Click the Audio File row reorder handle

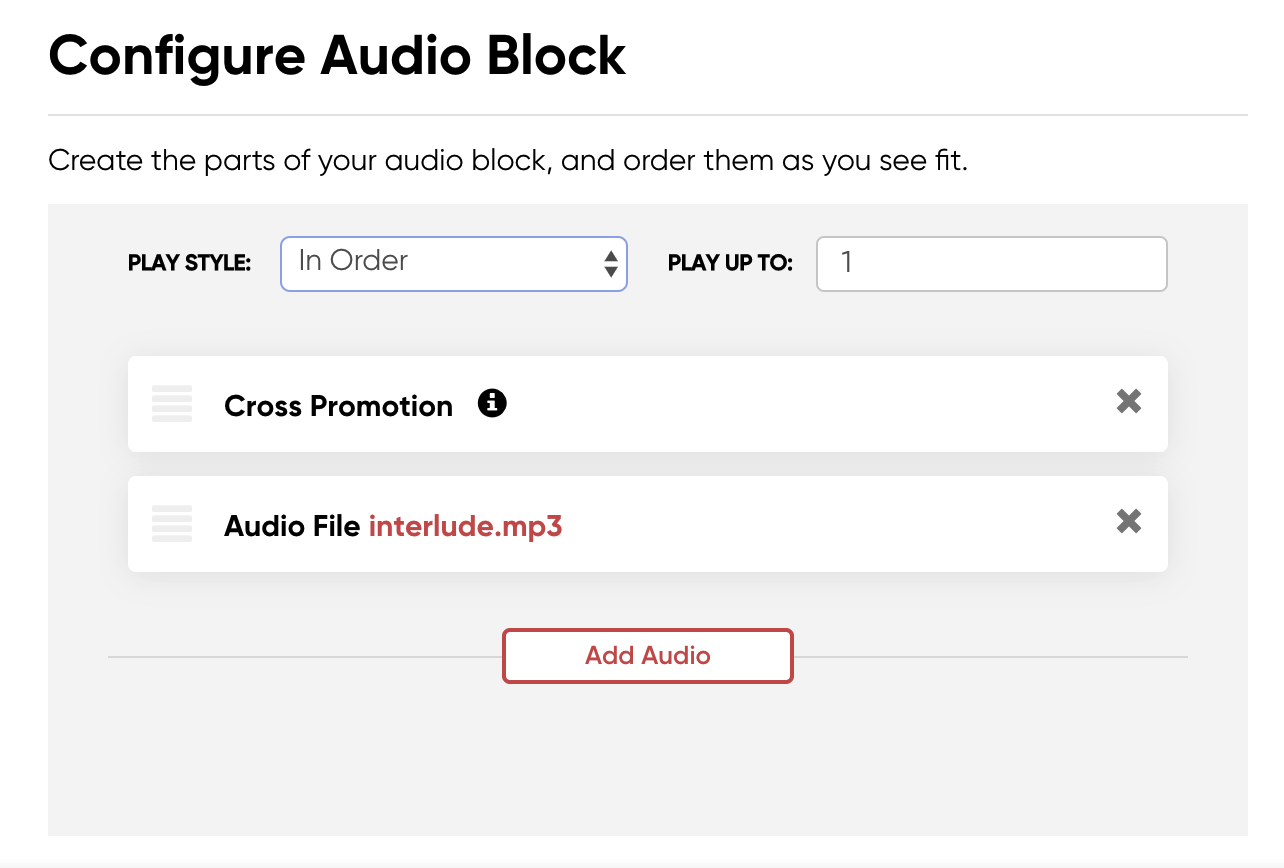pyautogui.click(x=172, y=524)
